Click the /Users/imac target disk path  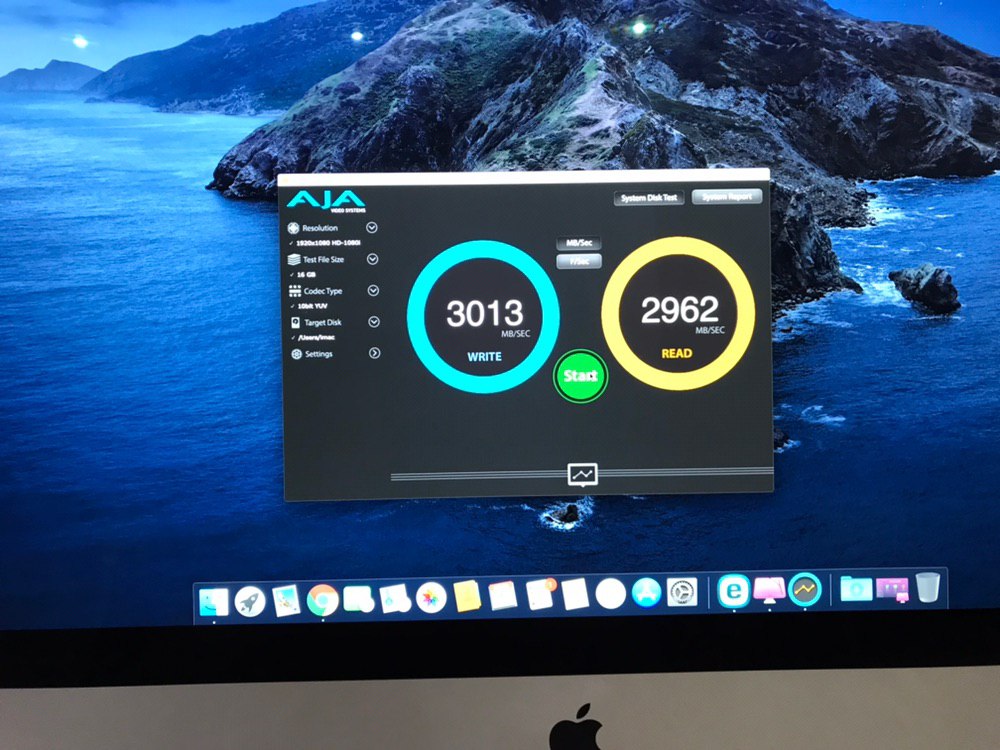point(316,337)
